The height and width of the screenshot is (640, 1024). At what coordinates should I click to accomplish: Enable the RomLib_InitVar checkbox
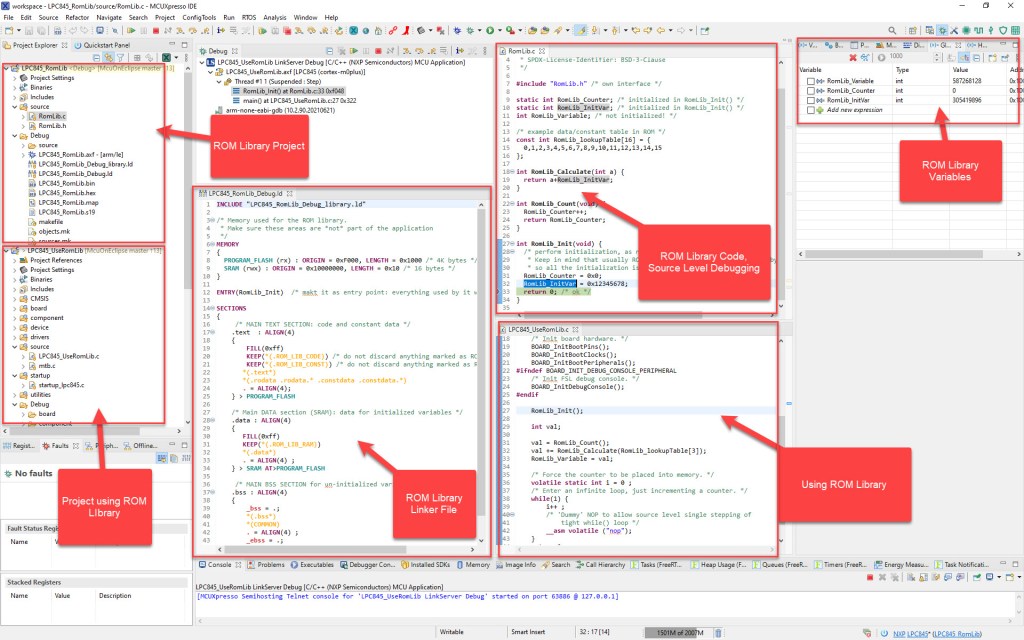[x=810, y=100]
